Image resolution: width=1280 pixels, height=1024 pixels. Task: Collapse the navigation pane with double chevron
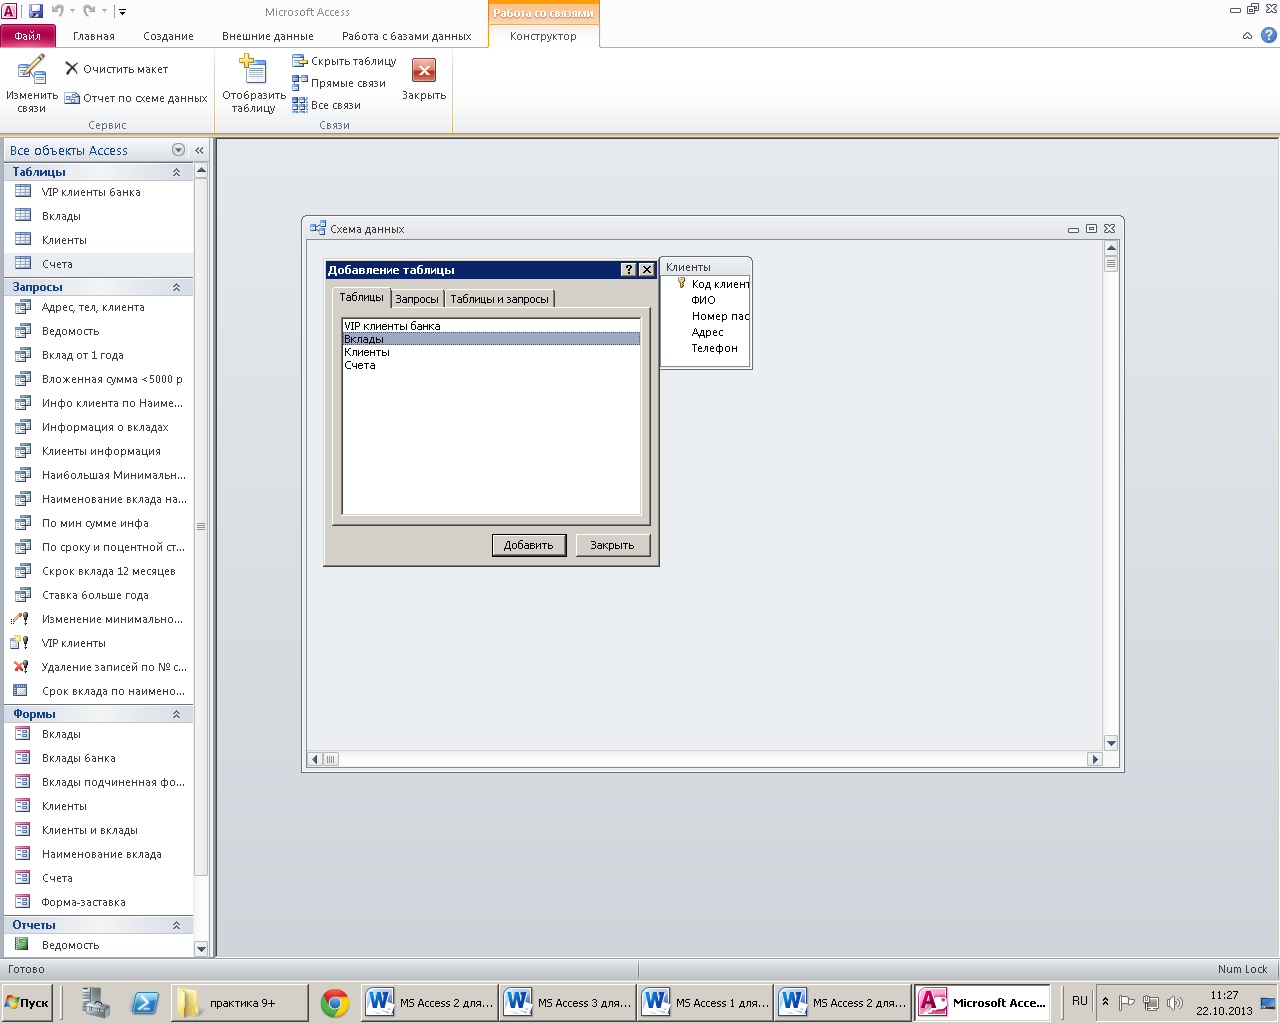click(x=199, y=150)
